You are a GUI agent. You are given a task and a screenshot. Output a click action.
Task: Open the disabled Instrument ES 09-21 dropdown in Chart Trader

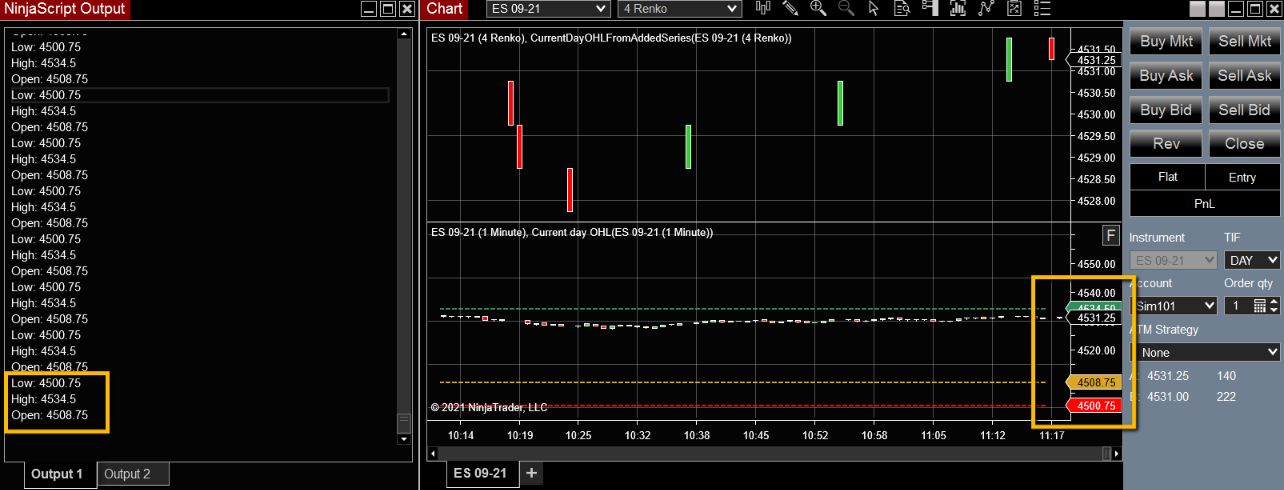1173,260
